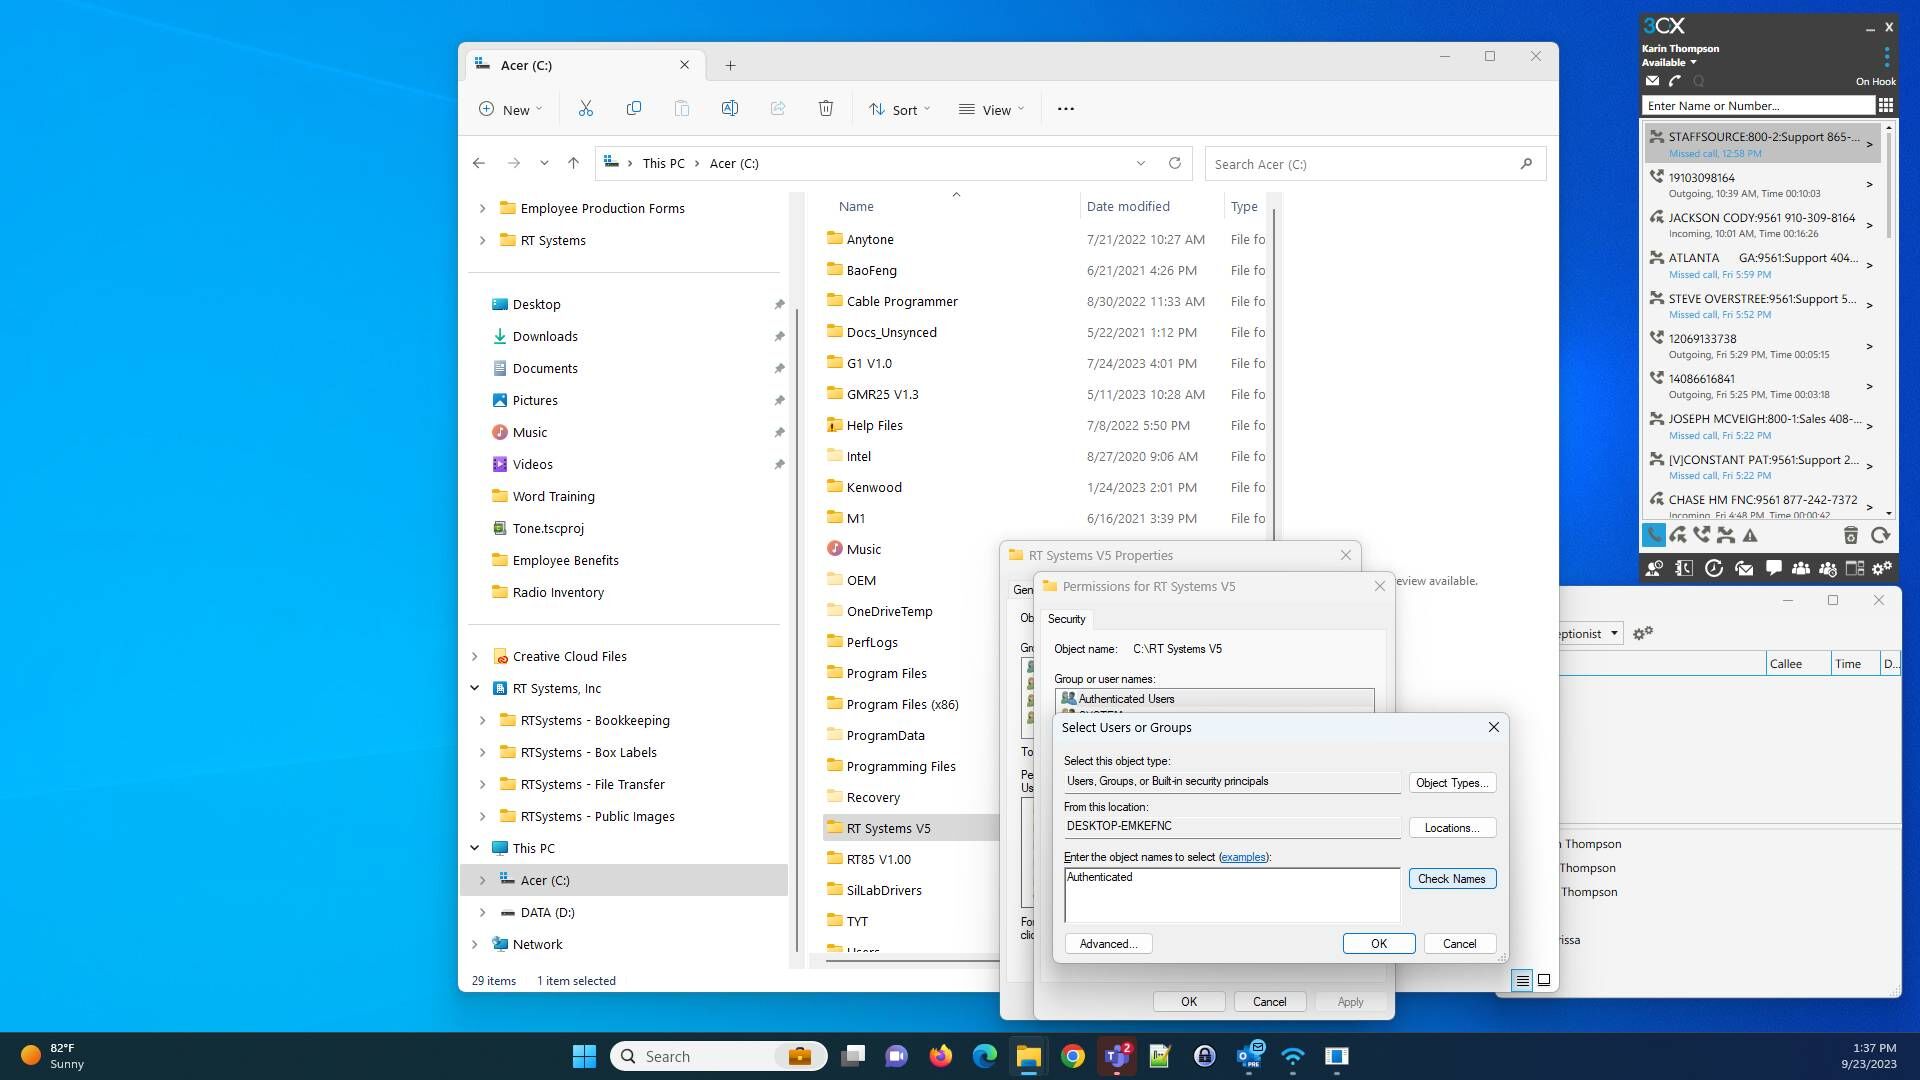Screen dimensions: 1920x1080
Task: Open the examples link
Action: click(x=1243, y=857)
